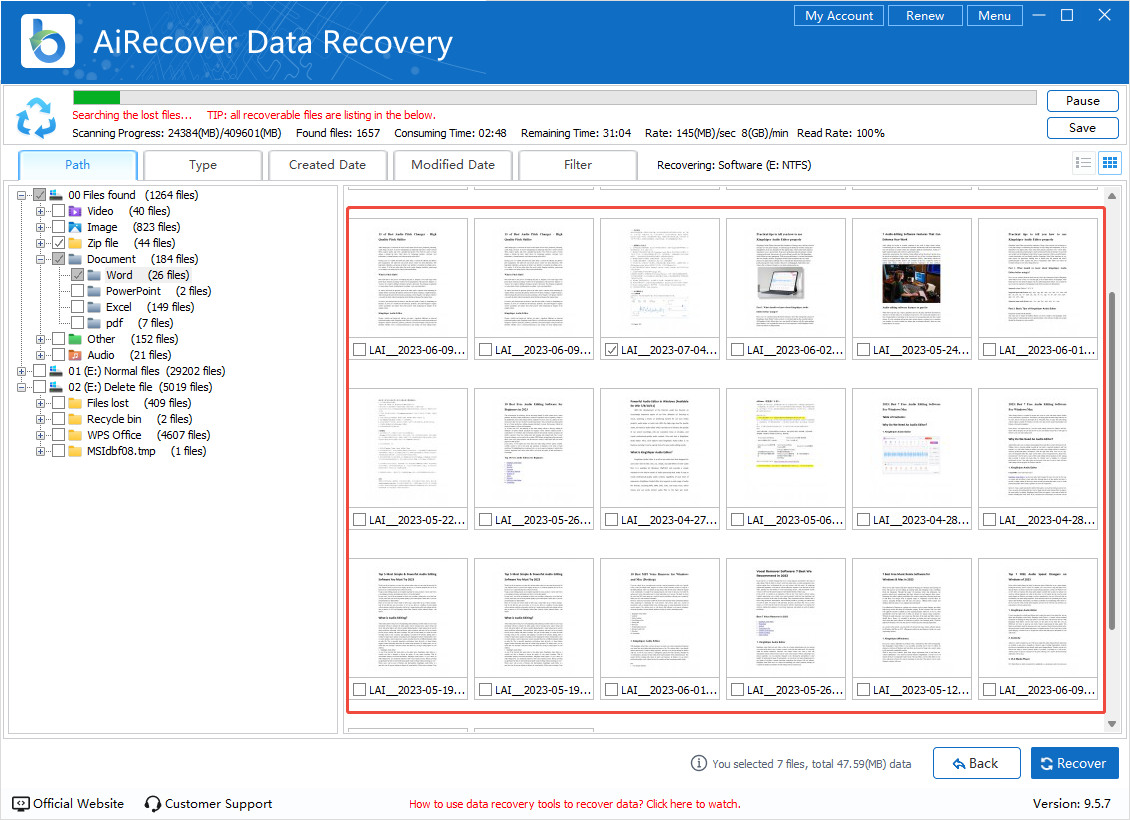Click the AiRecover app logo
The width and height of the screenshot is (1130, 820).
click(41, 41)
